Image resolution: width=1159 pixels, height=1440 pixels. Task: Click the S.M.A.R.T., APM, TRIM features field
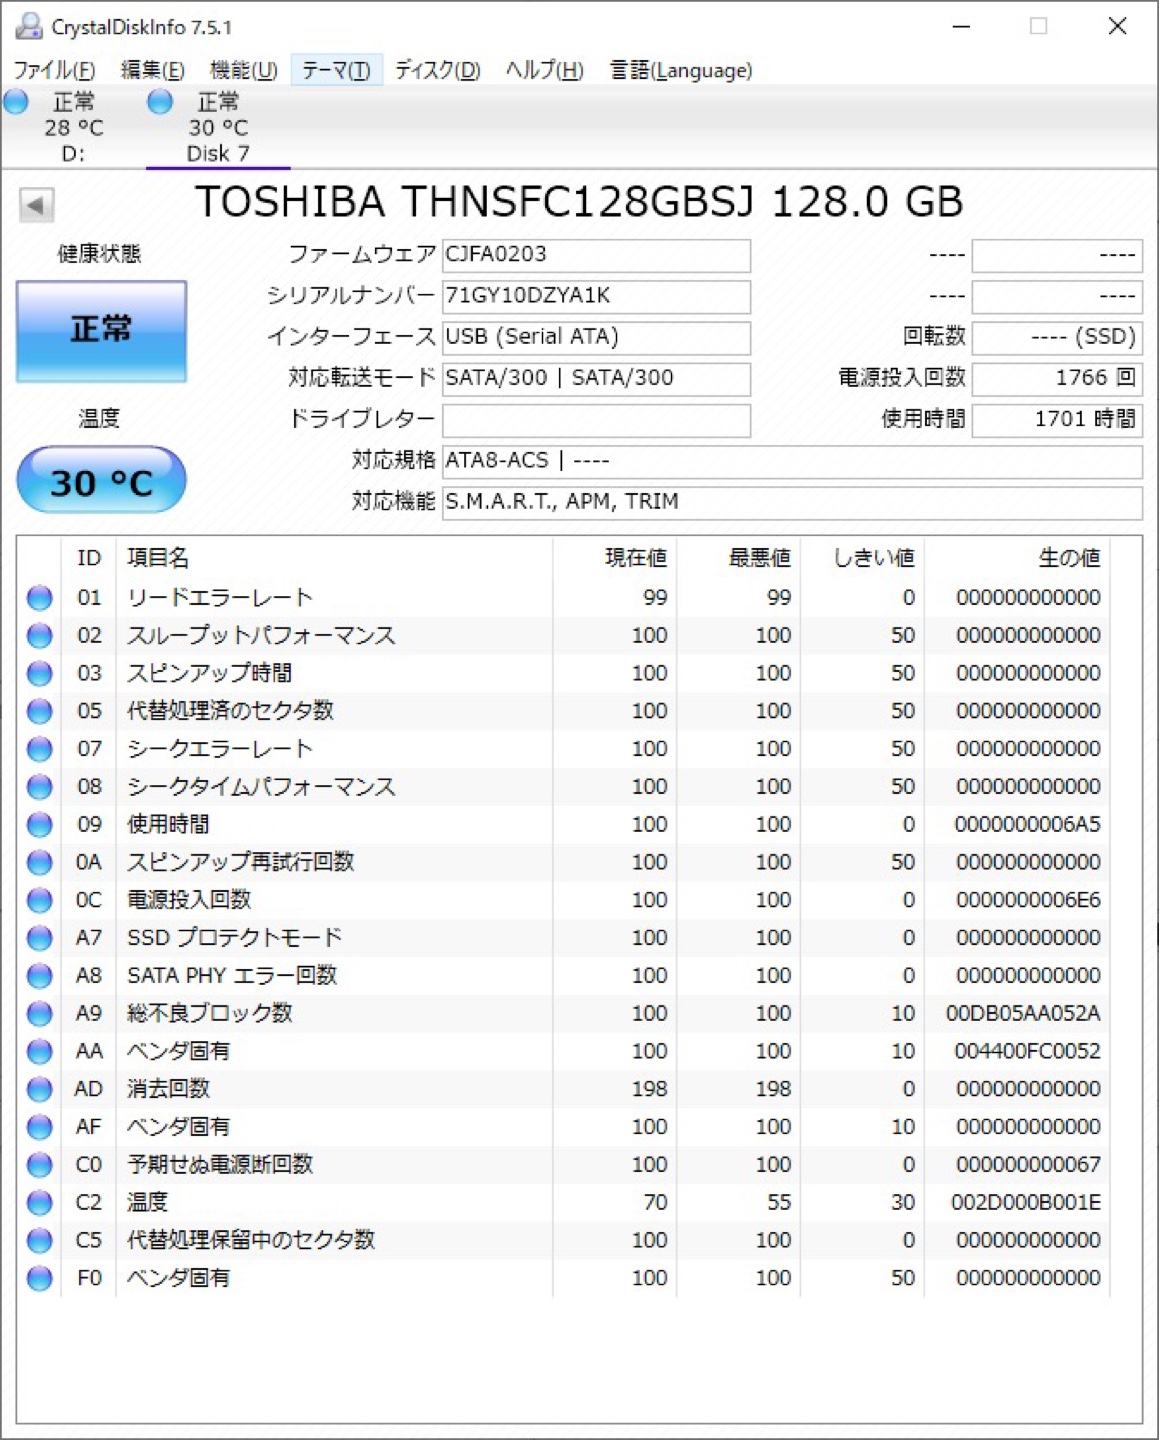click(x=792, y=502)
